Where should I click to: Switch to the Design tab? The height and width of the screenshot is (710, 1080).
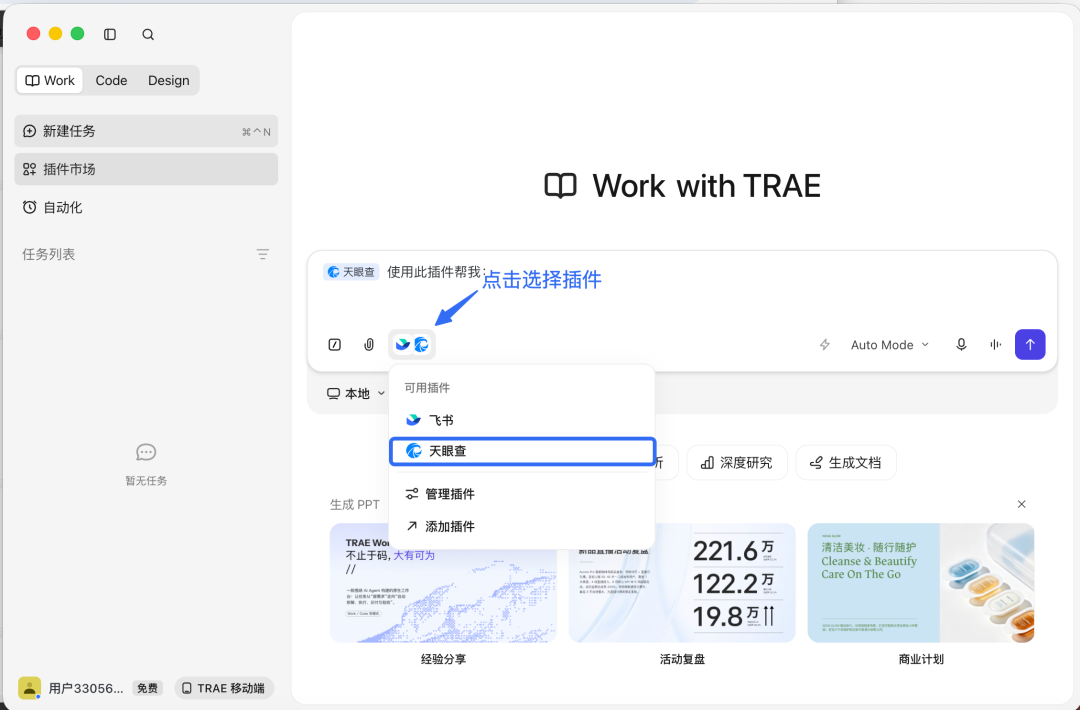coord(169,81)
